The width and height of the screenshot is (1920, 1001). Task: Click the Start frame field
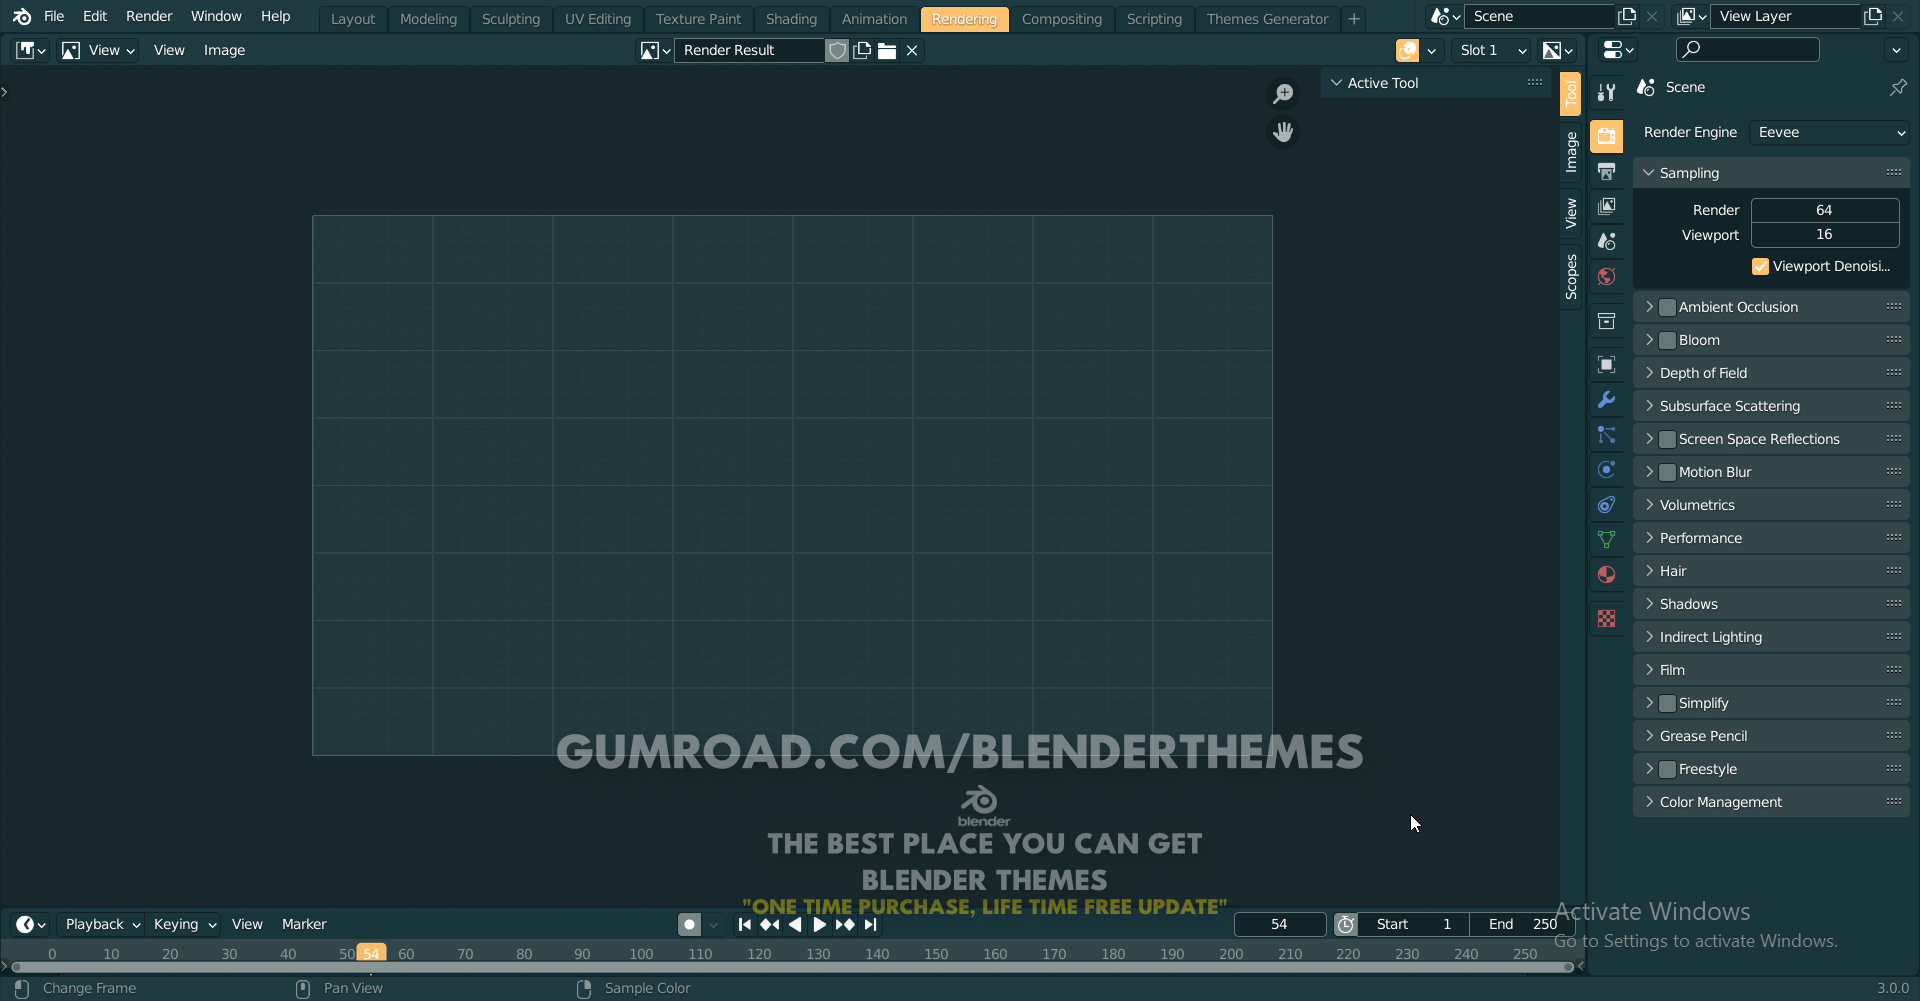[1413, 924]
